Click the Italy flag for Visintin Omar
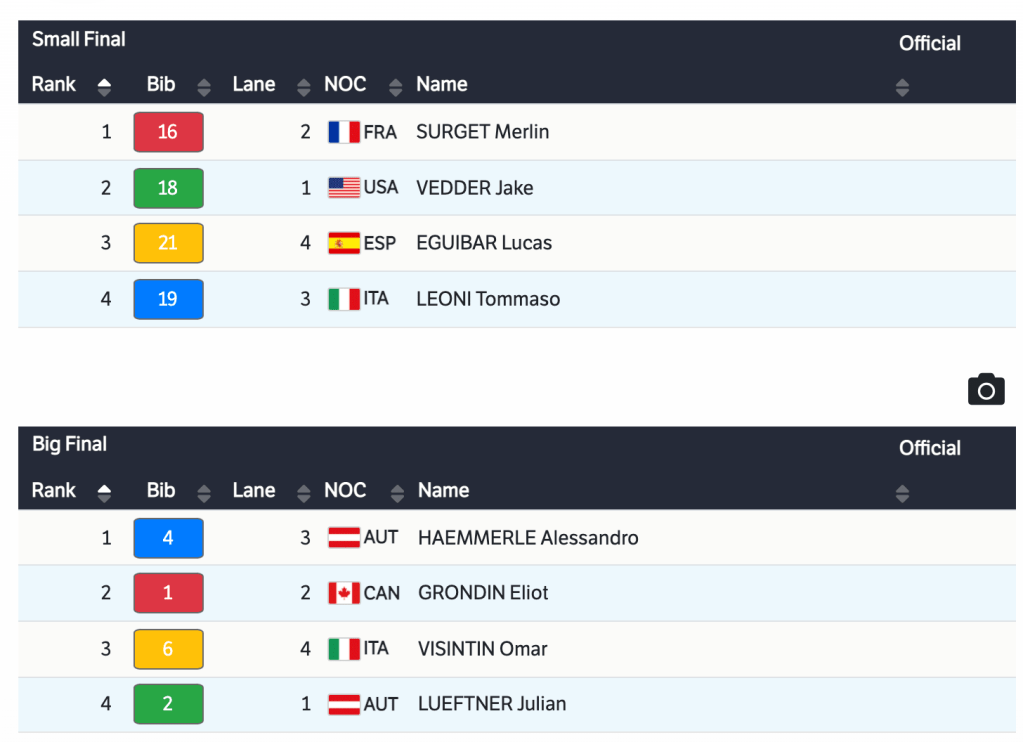Screen dimensions: 1023x742 click(343, 649)
